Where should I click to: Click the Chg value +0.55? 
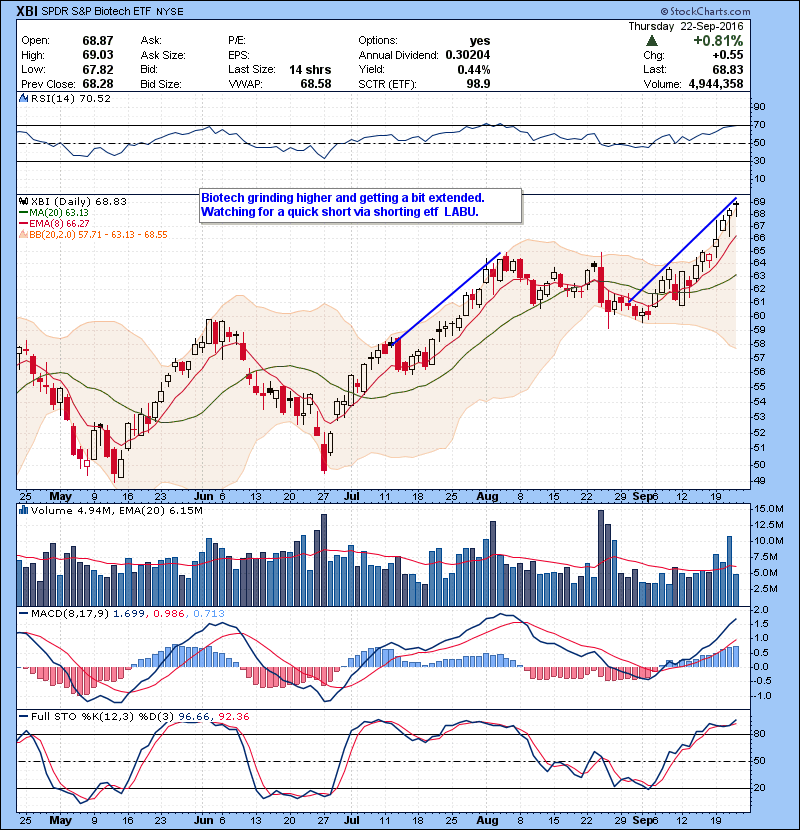click(727, 55)
